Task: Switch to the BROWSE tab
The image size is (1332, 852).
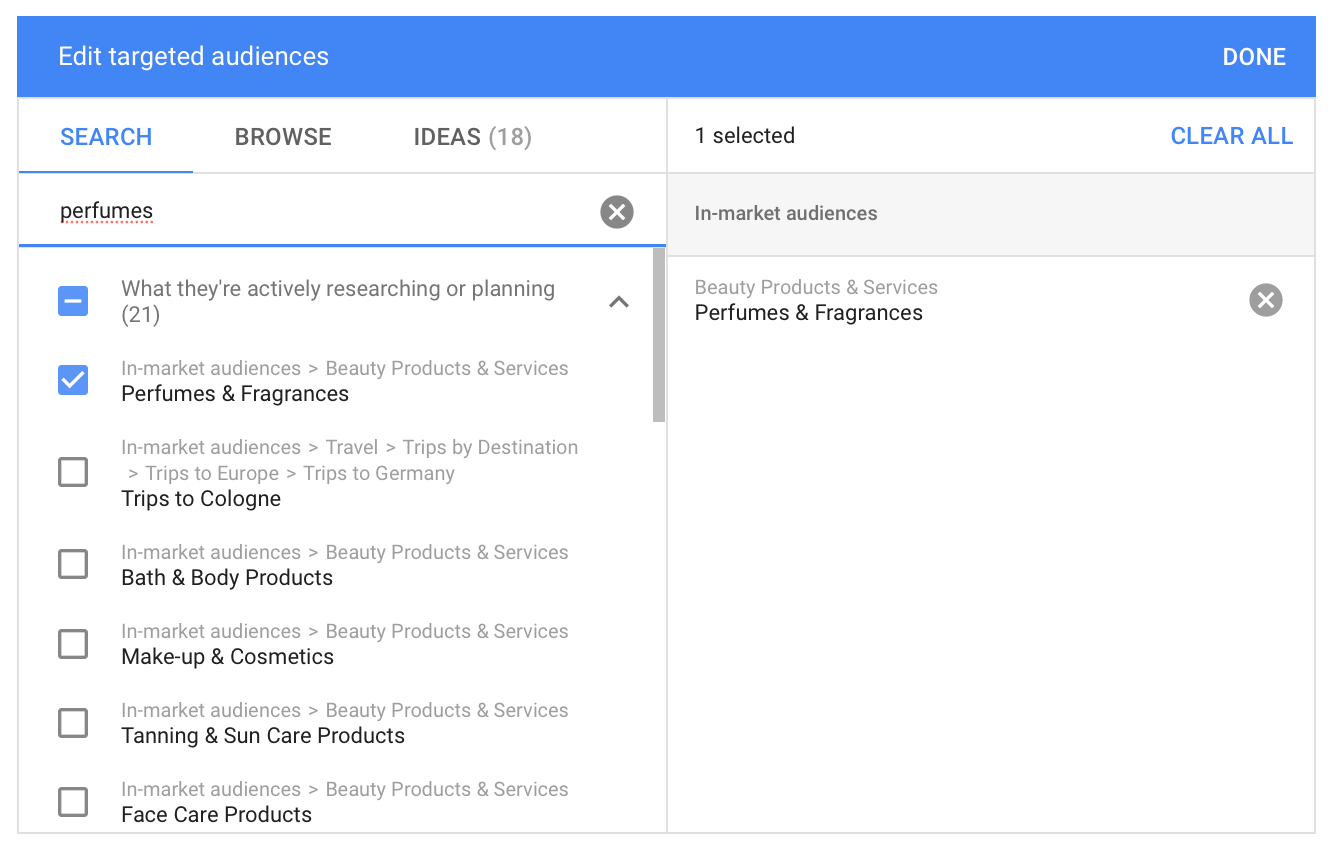Action: (283, 137)
